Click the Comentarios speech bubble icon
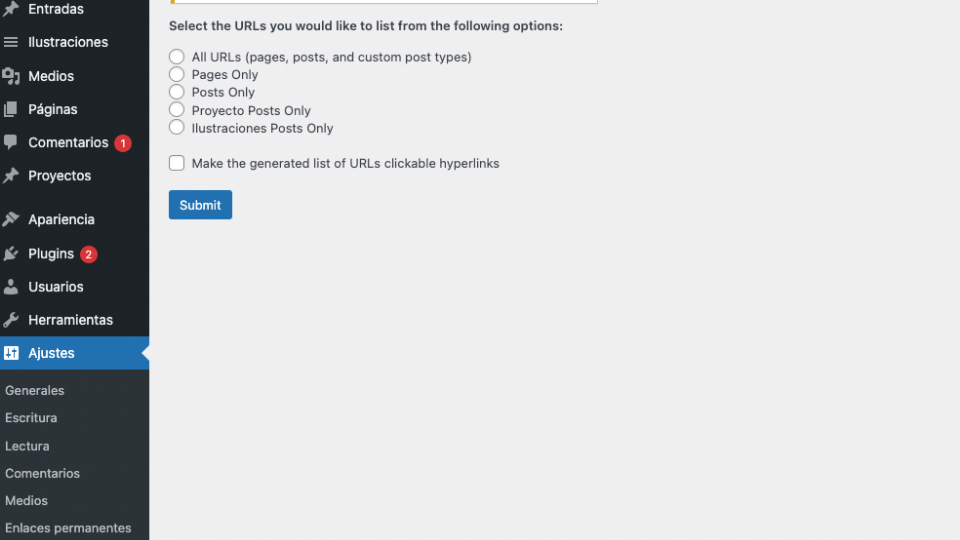Screen dimensions: 960x540 pos(10,142)
